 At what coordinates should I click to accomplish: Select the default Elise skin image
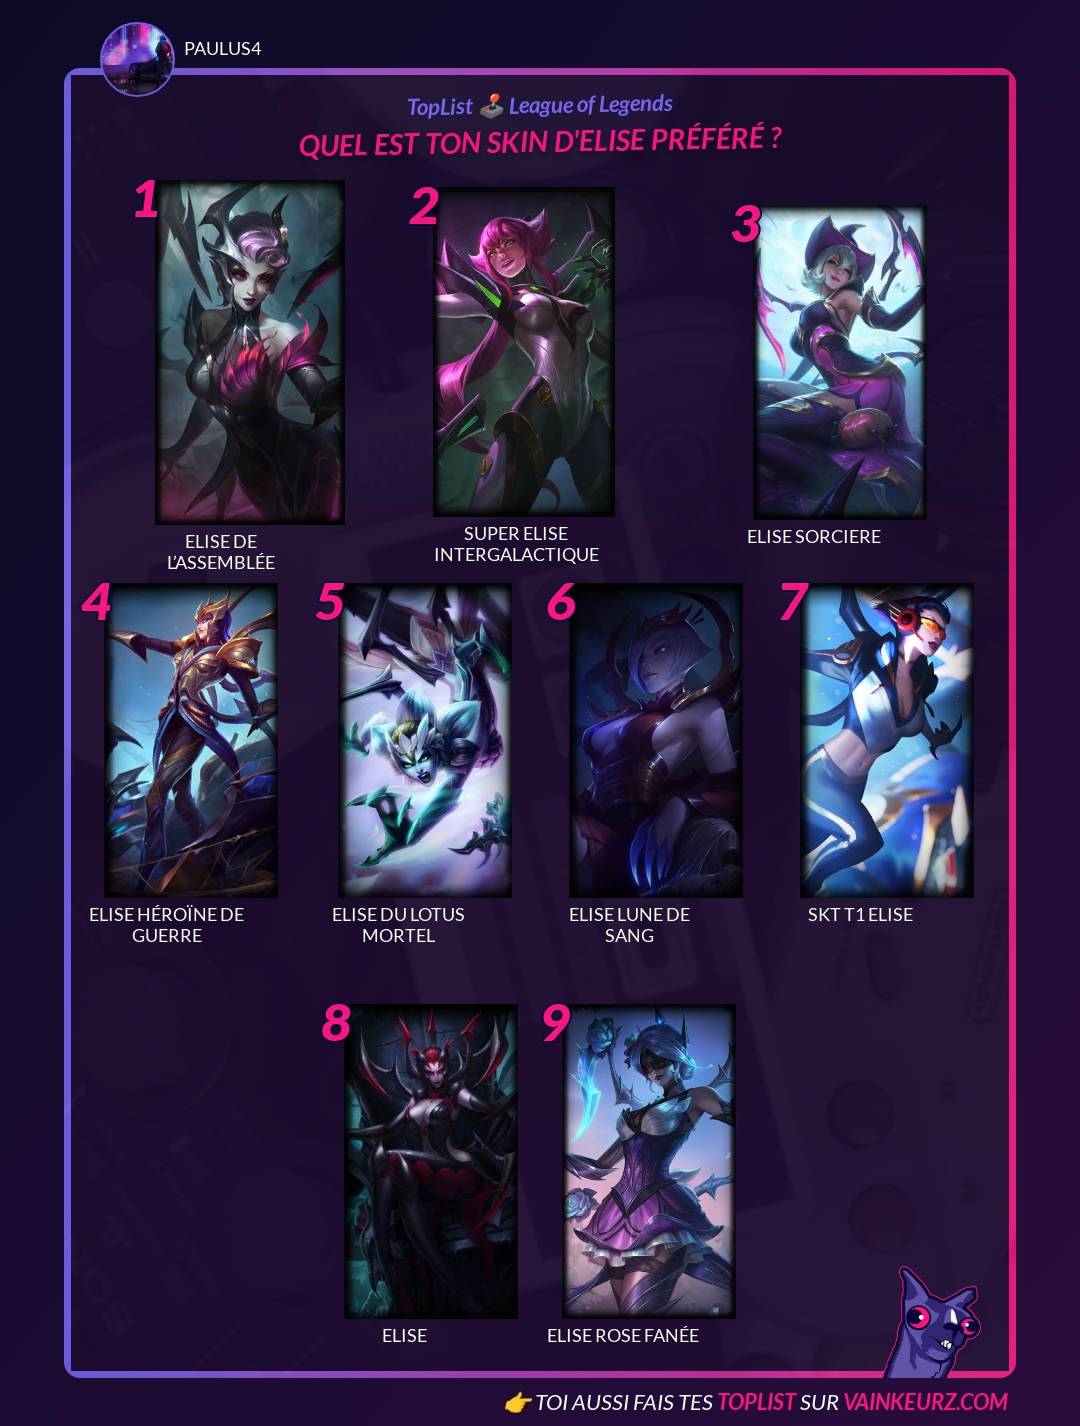(x=431, y=1161)
